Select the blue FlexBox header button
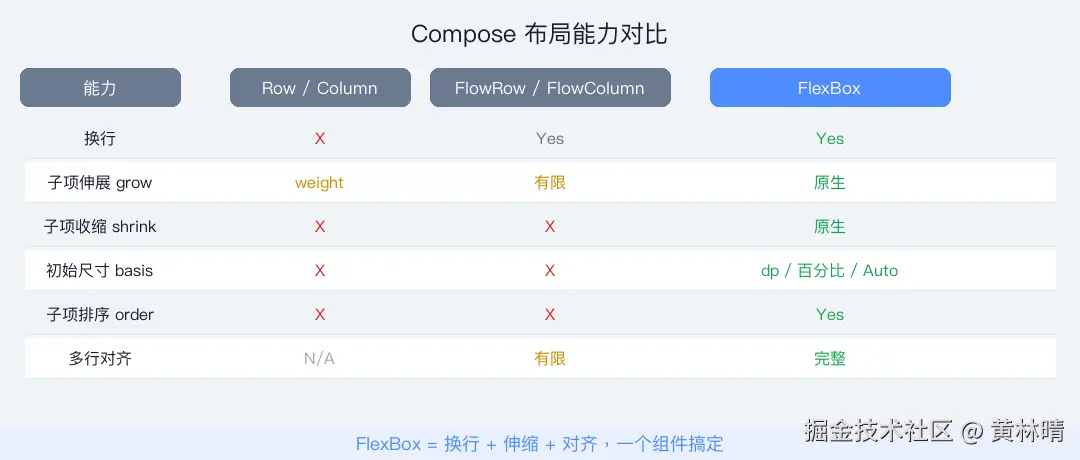 point(830,88)
